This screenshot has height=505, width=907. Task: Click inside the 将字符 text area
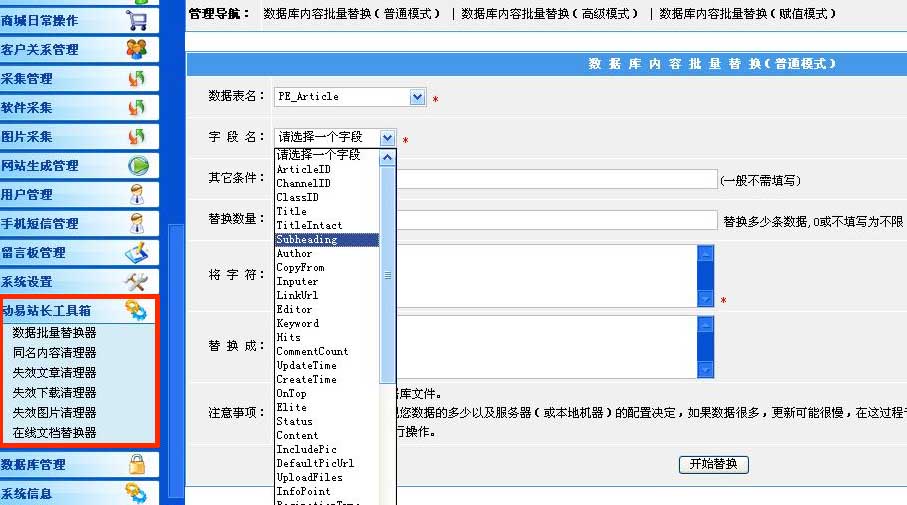point(547,276)
